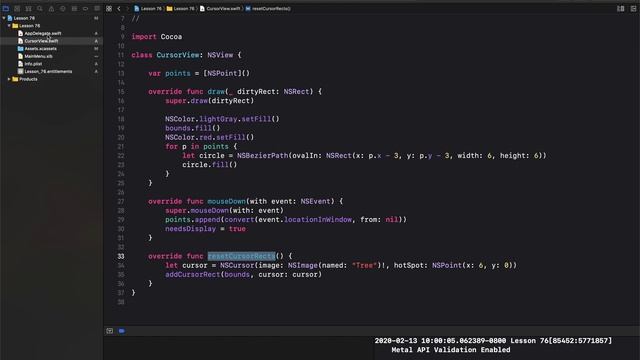Click Lesson 76 folder in jump bar
This screenshot has height=360, width=640.
[180, 9]
